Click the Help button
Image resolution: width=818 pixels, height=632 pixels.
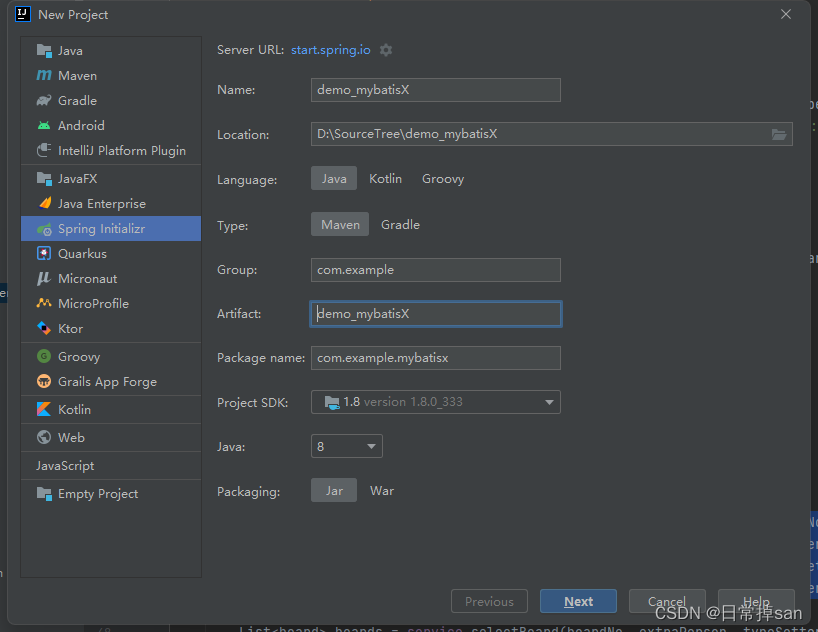(756, 601)
